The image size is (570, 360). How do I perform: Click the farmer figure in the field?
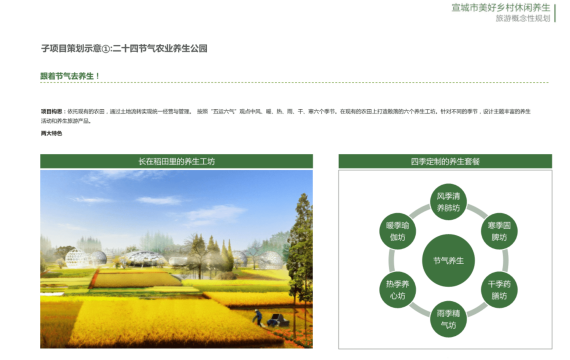[257, 317]
